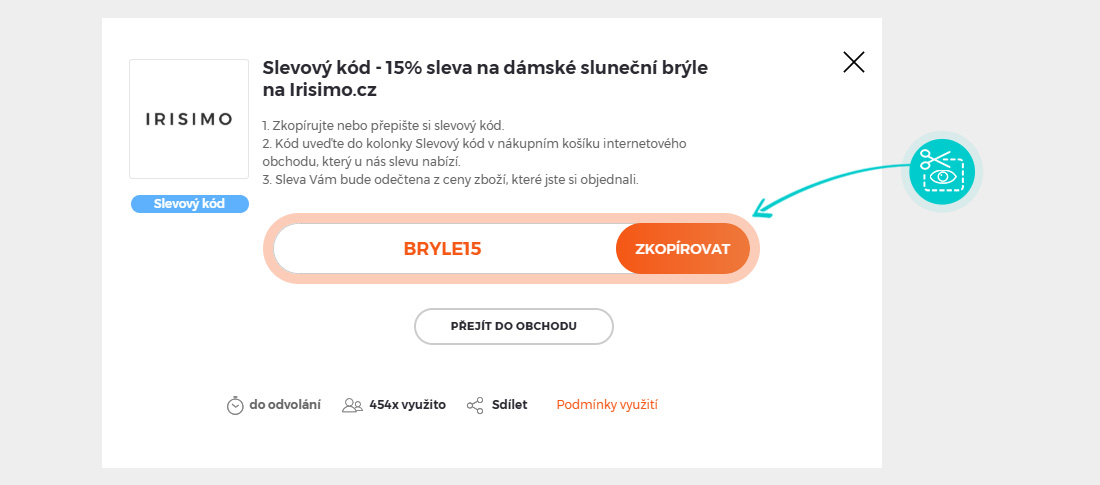1100x485 pixels.
Task: Click the people usage count icon
Action: click(352, 405)
